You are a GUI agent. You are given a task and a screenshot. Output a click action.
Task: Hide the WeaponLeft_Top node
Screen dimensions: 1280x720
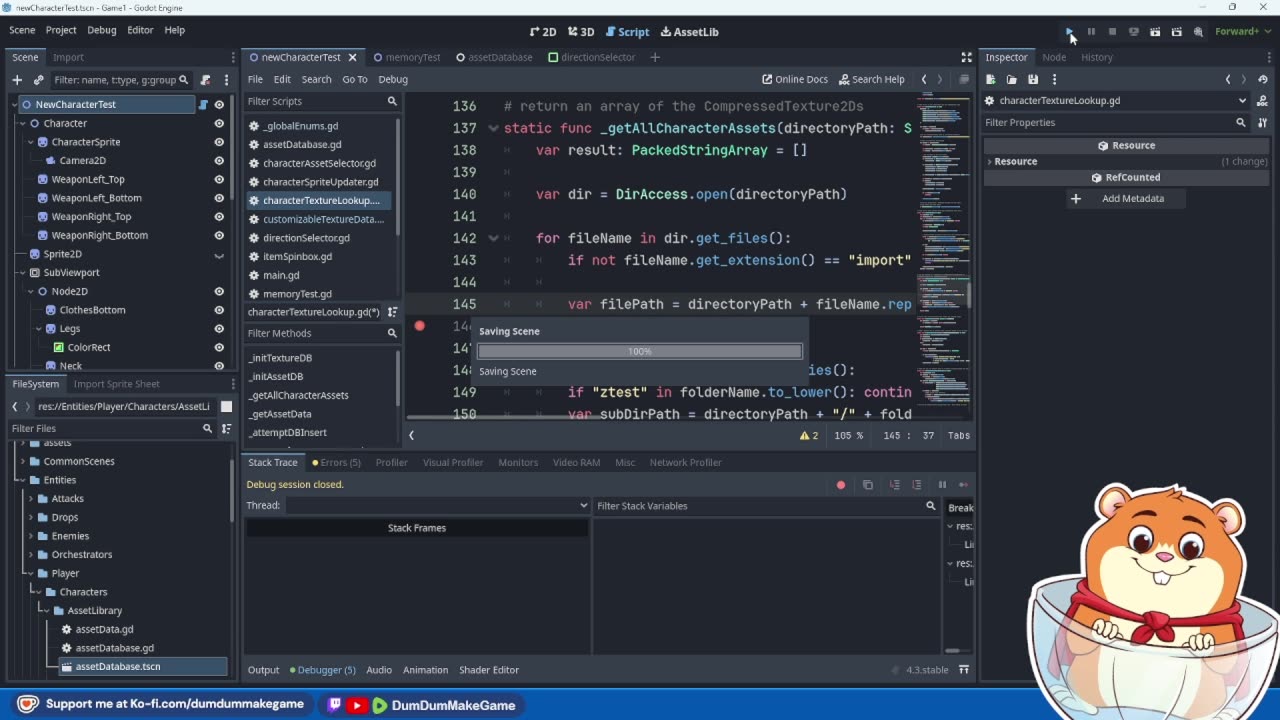(219, 179)
